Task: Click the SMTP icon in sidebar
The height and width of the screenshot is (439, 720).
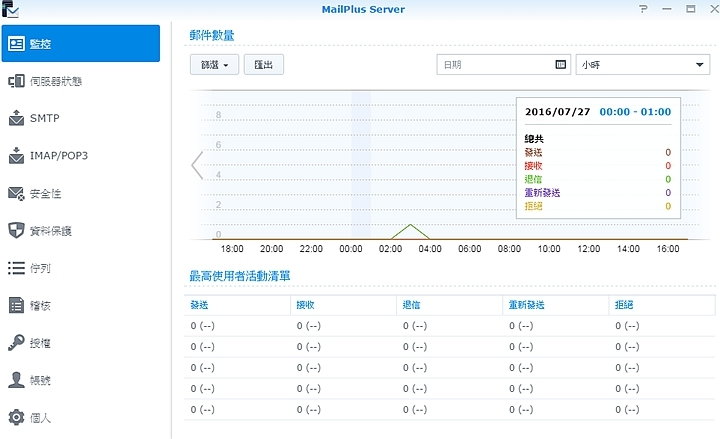Action: pos(16,118)
